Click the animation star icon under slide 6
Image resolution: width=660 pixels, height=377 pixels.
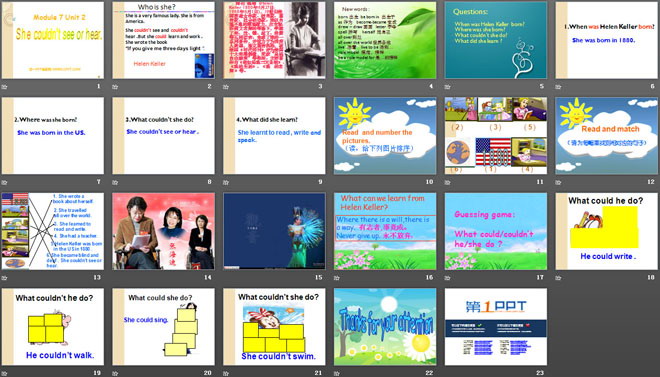[x=559, y=87]
